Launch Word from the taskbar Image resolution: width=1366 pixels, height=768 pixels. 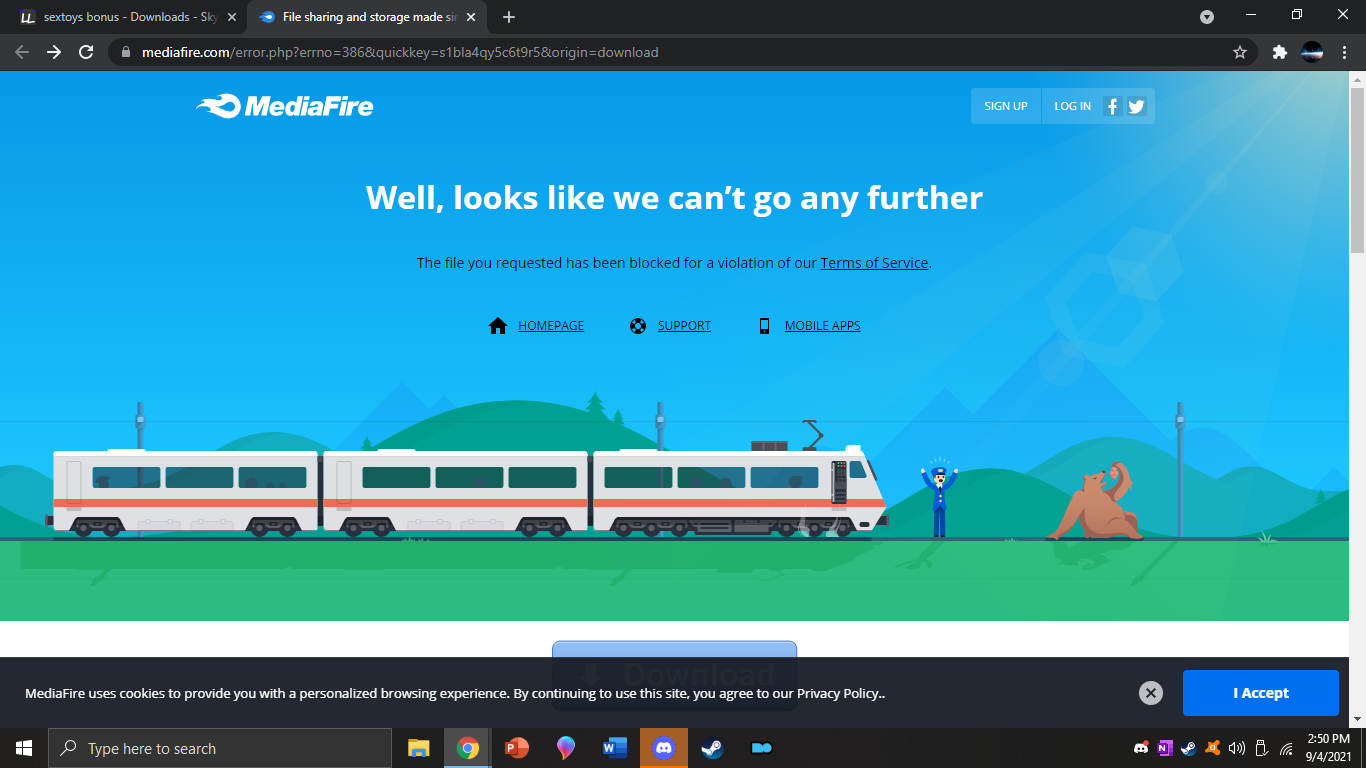(x=615, y=748)
